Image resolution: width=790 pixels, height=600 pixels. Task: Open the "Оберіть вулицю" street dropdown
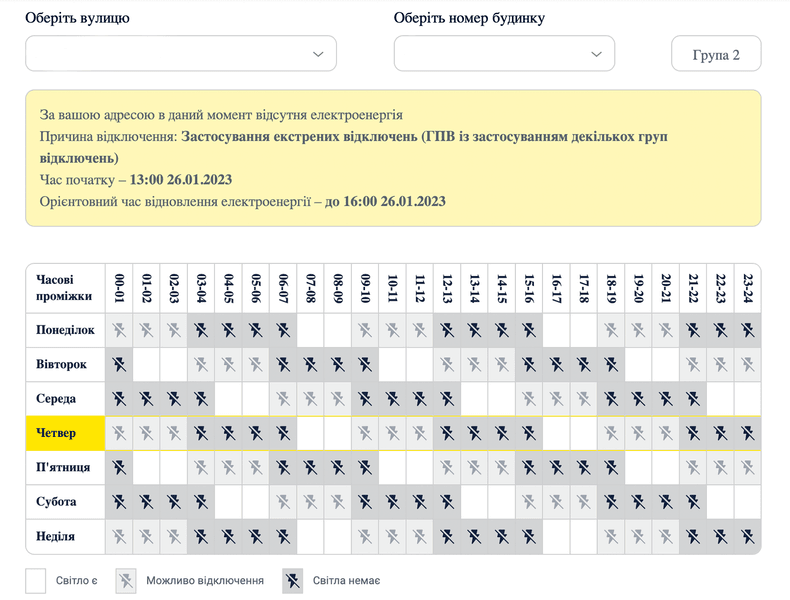click(181, 54)
